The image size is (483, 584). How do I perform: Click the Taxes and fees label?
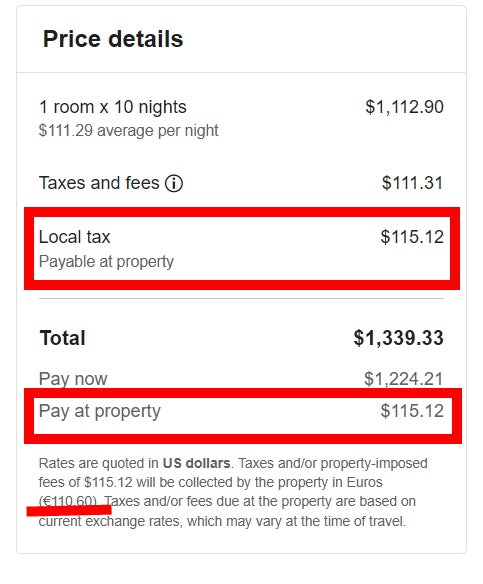coord(99,183)
